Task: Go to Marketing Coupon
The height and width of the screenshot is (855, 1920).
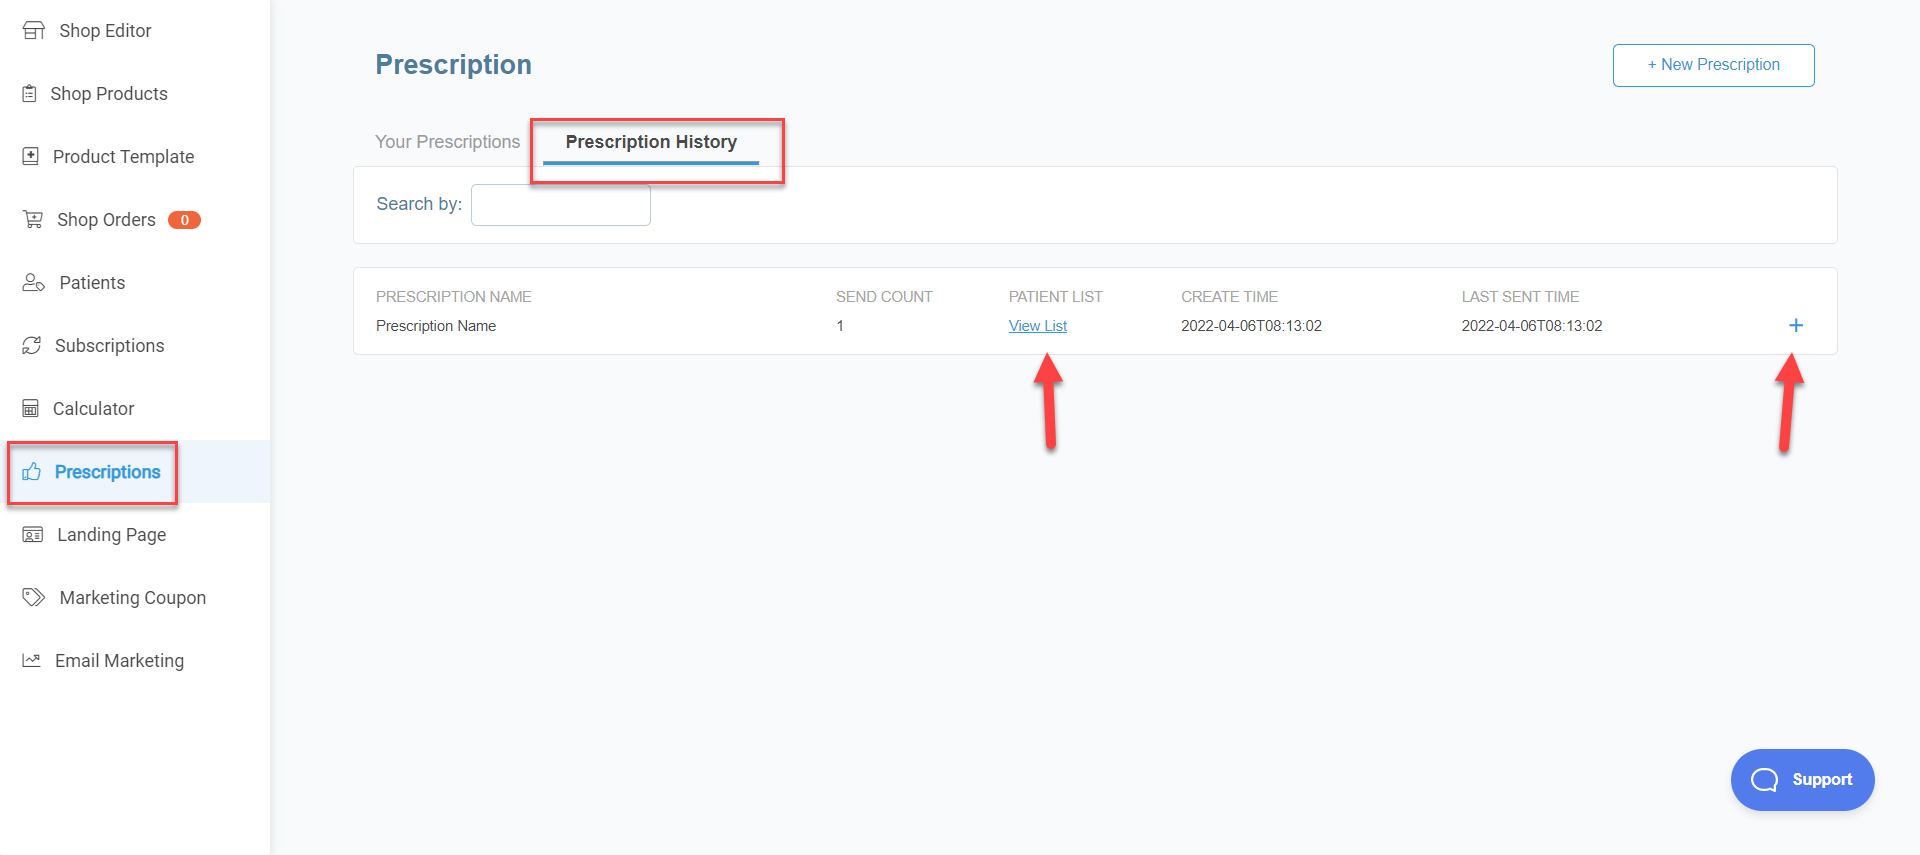Action: 135,598
